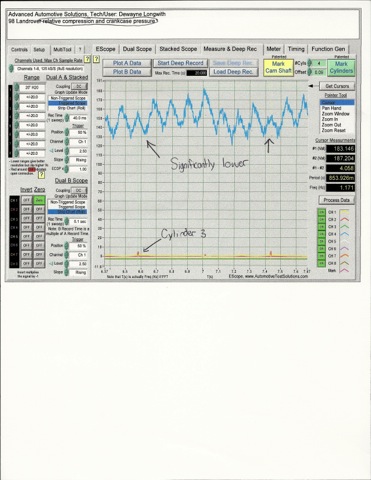Open Dual B Coupling DC selector
This screenshot has width=371, height=480.
click(79, 190)
